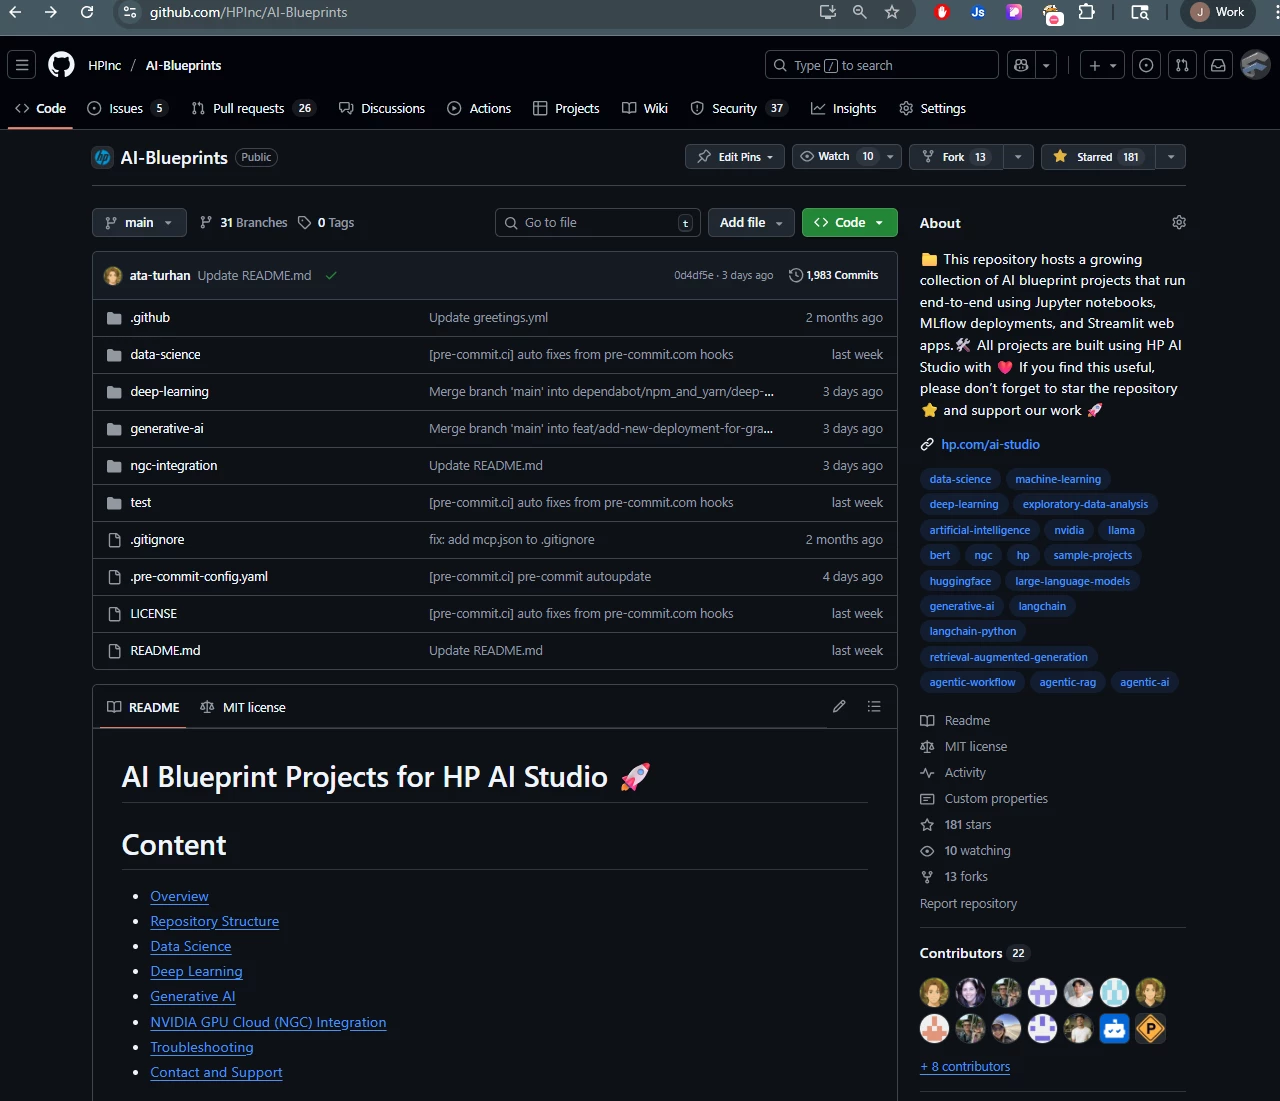Image resolution: width=1280 pixels, height=1101 pixels.
Task: Open README outline list icon
Action: point(874,706)
